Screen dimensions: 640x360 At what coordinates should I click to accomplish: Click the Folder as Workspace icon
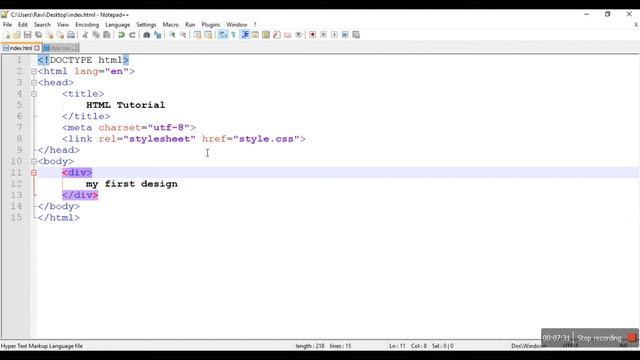(x=287, y=35)
